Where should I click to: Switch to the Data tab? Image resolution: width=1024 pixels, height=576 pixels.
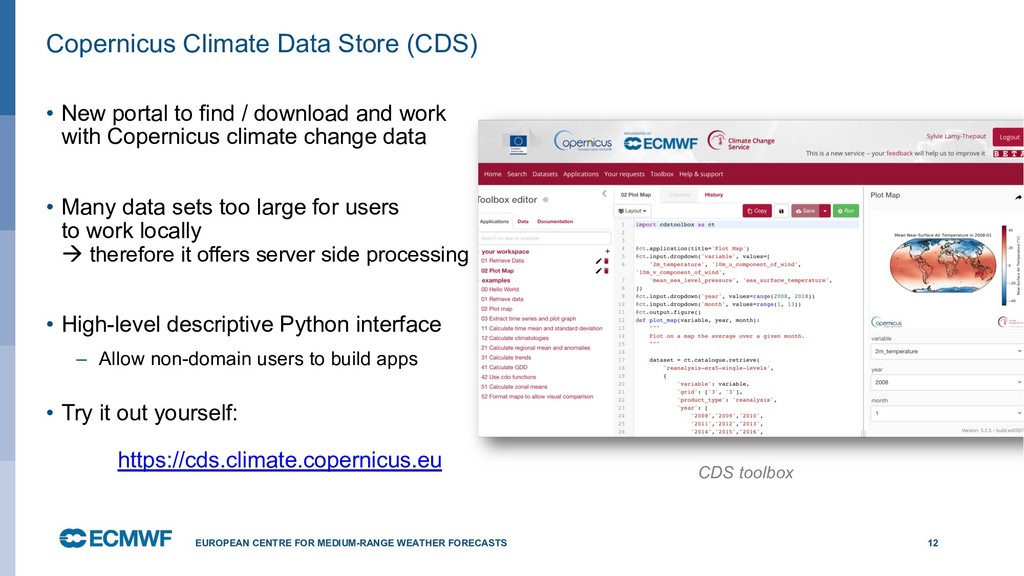523,221
